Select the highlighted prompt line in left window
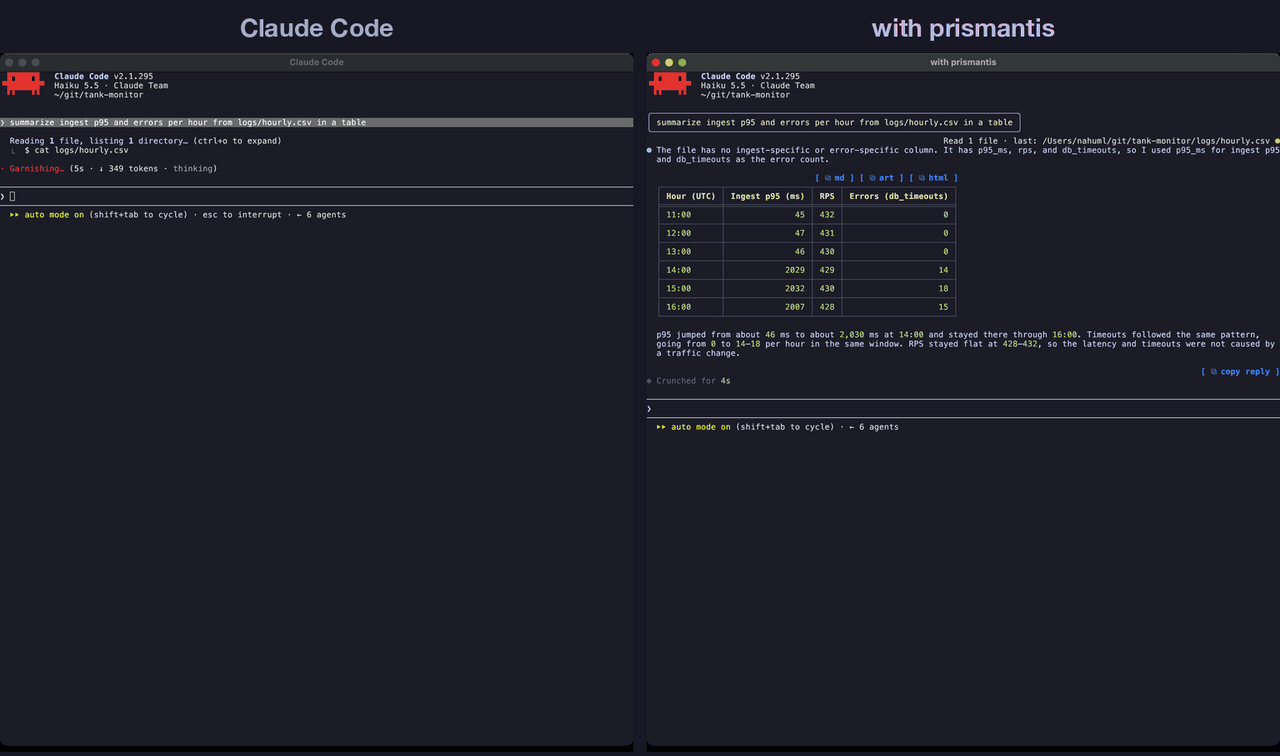Viewport: 1280px width, 756px height. [316, 123]
